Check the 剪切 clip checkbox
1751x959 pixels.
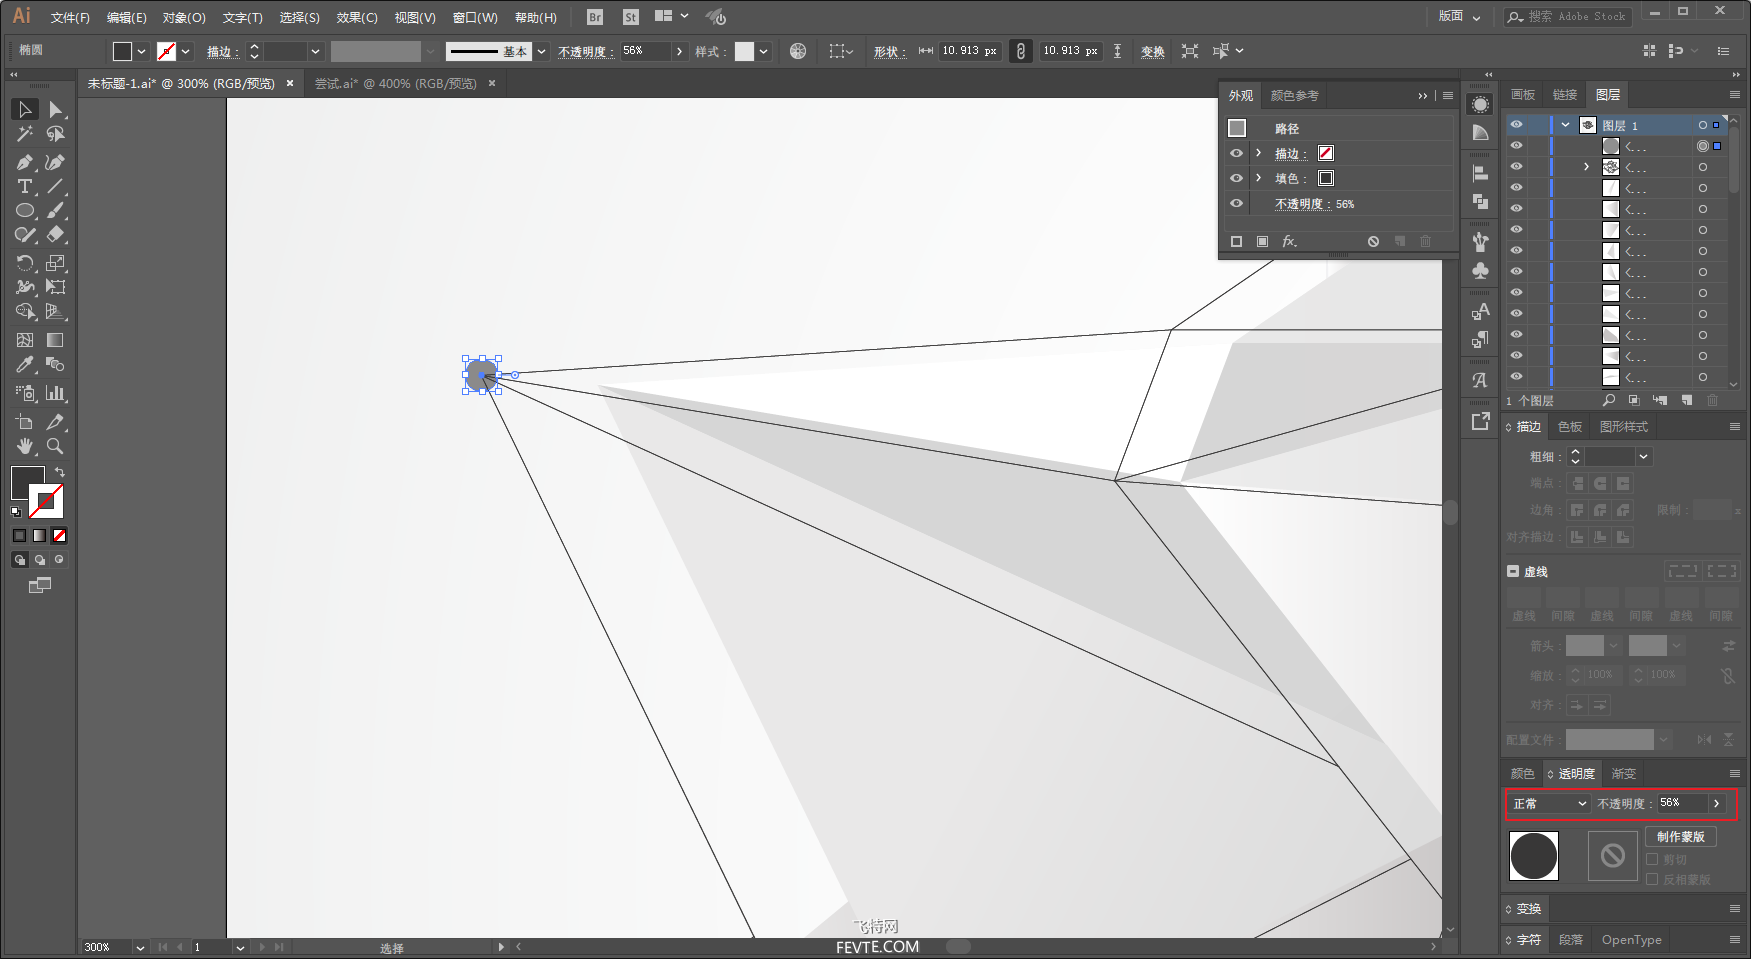point(1652,859)
